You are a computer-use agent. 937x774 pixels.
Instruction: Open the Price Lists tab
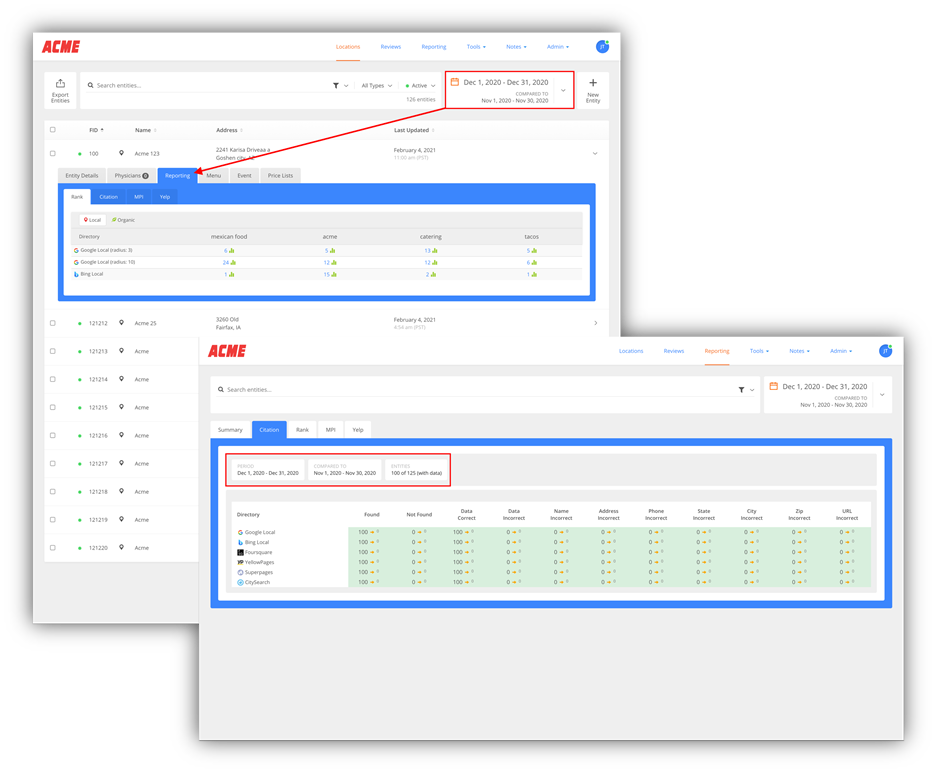(x=280, y=176)
